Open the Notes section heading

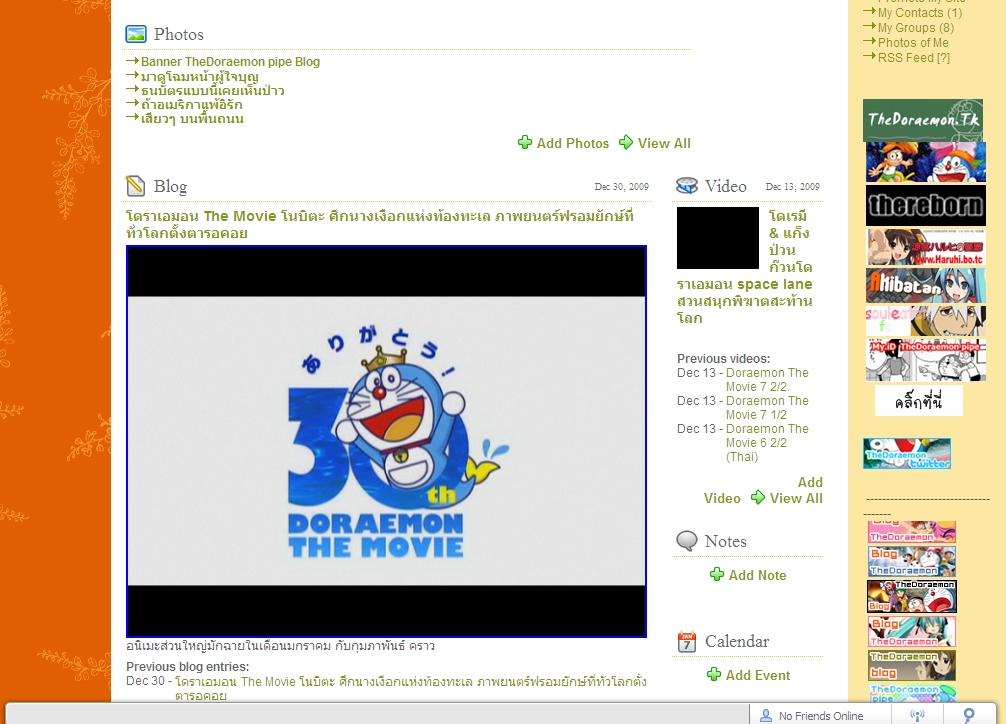point(726,541)
